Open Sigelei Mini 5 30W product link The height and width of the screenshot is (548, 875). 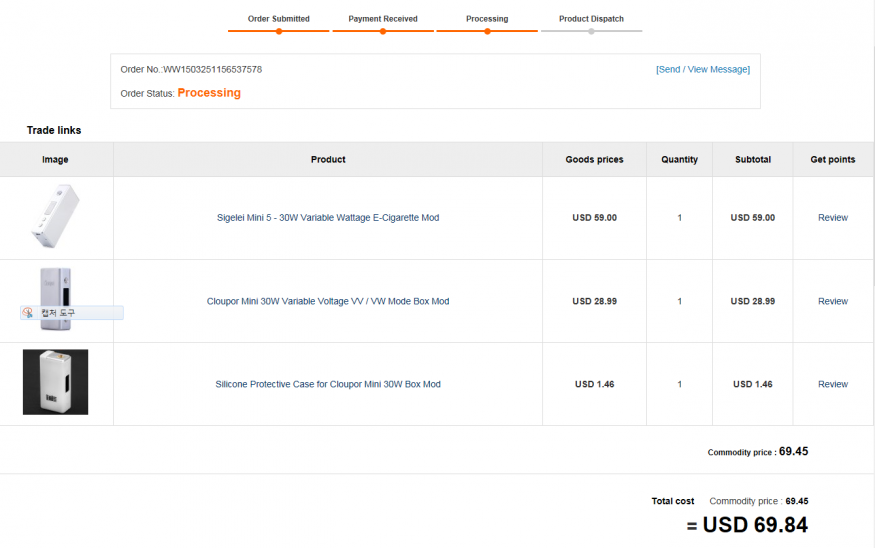pos(328,218)
